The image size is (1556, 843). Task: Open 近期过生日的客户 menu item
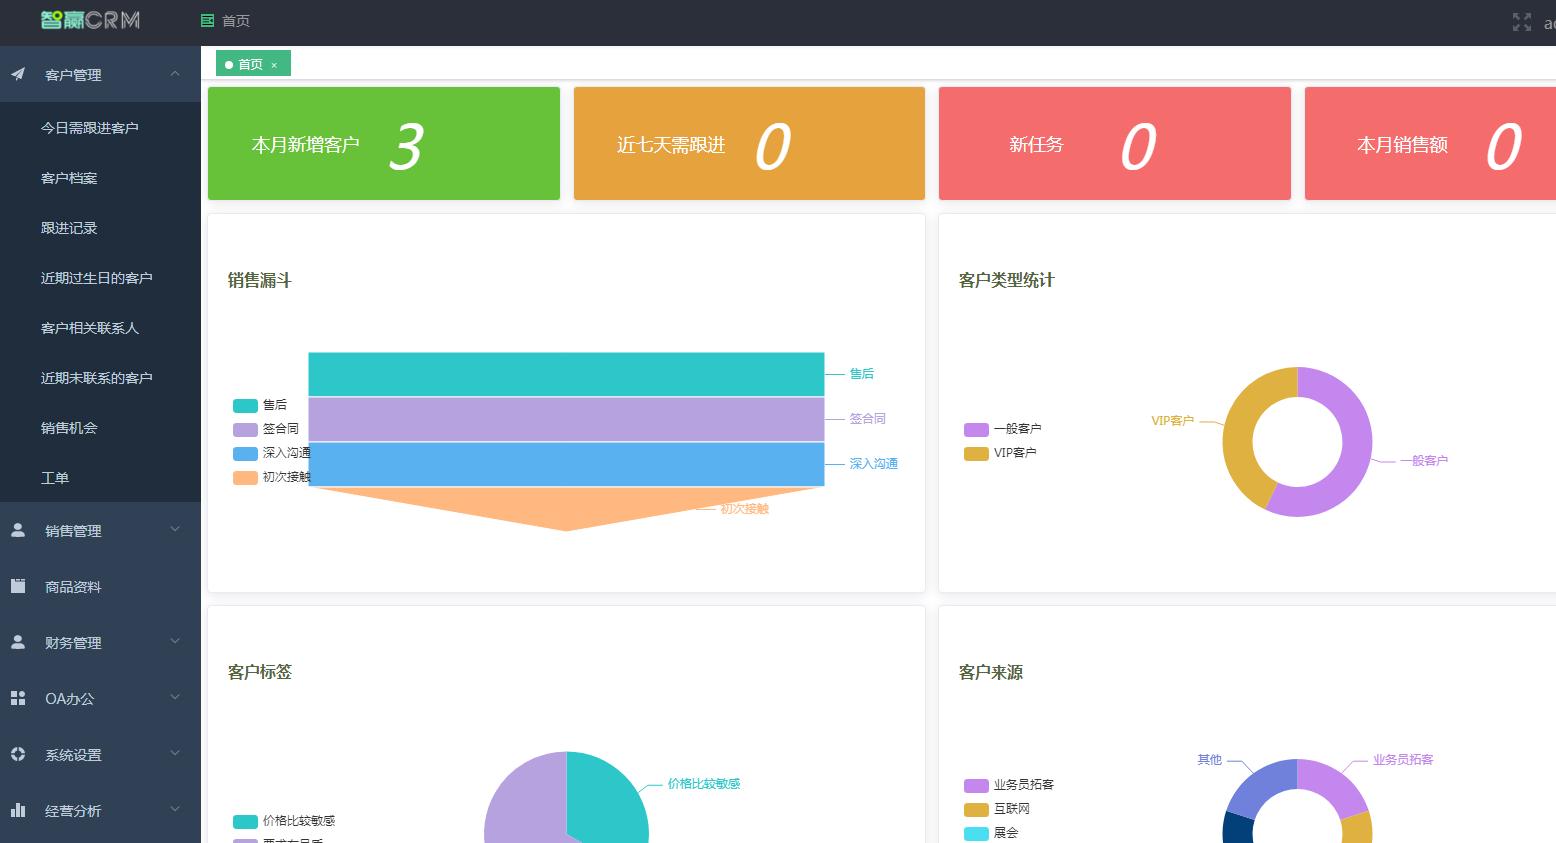100,278
